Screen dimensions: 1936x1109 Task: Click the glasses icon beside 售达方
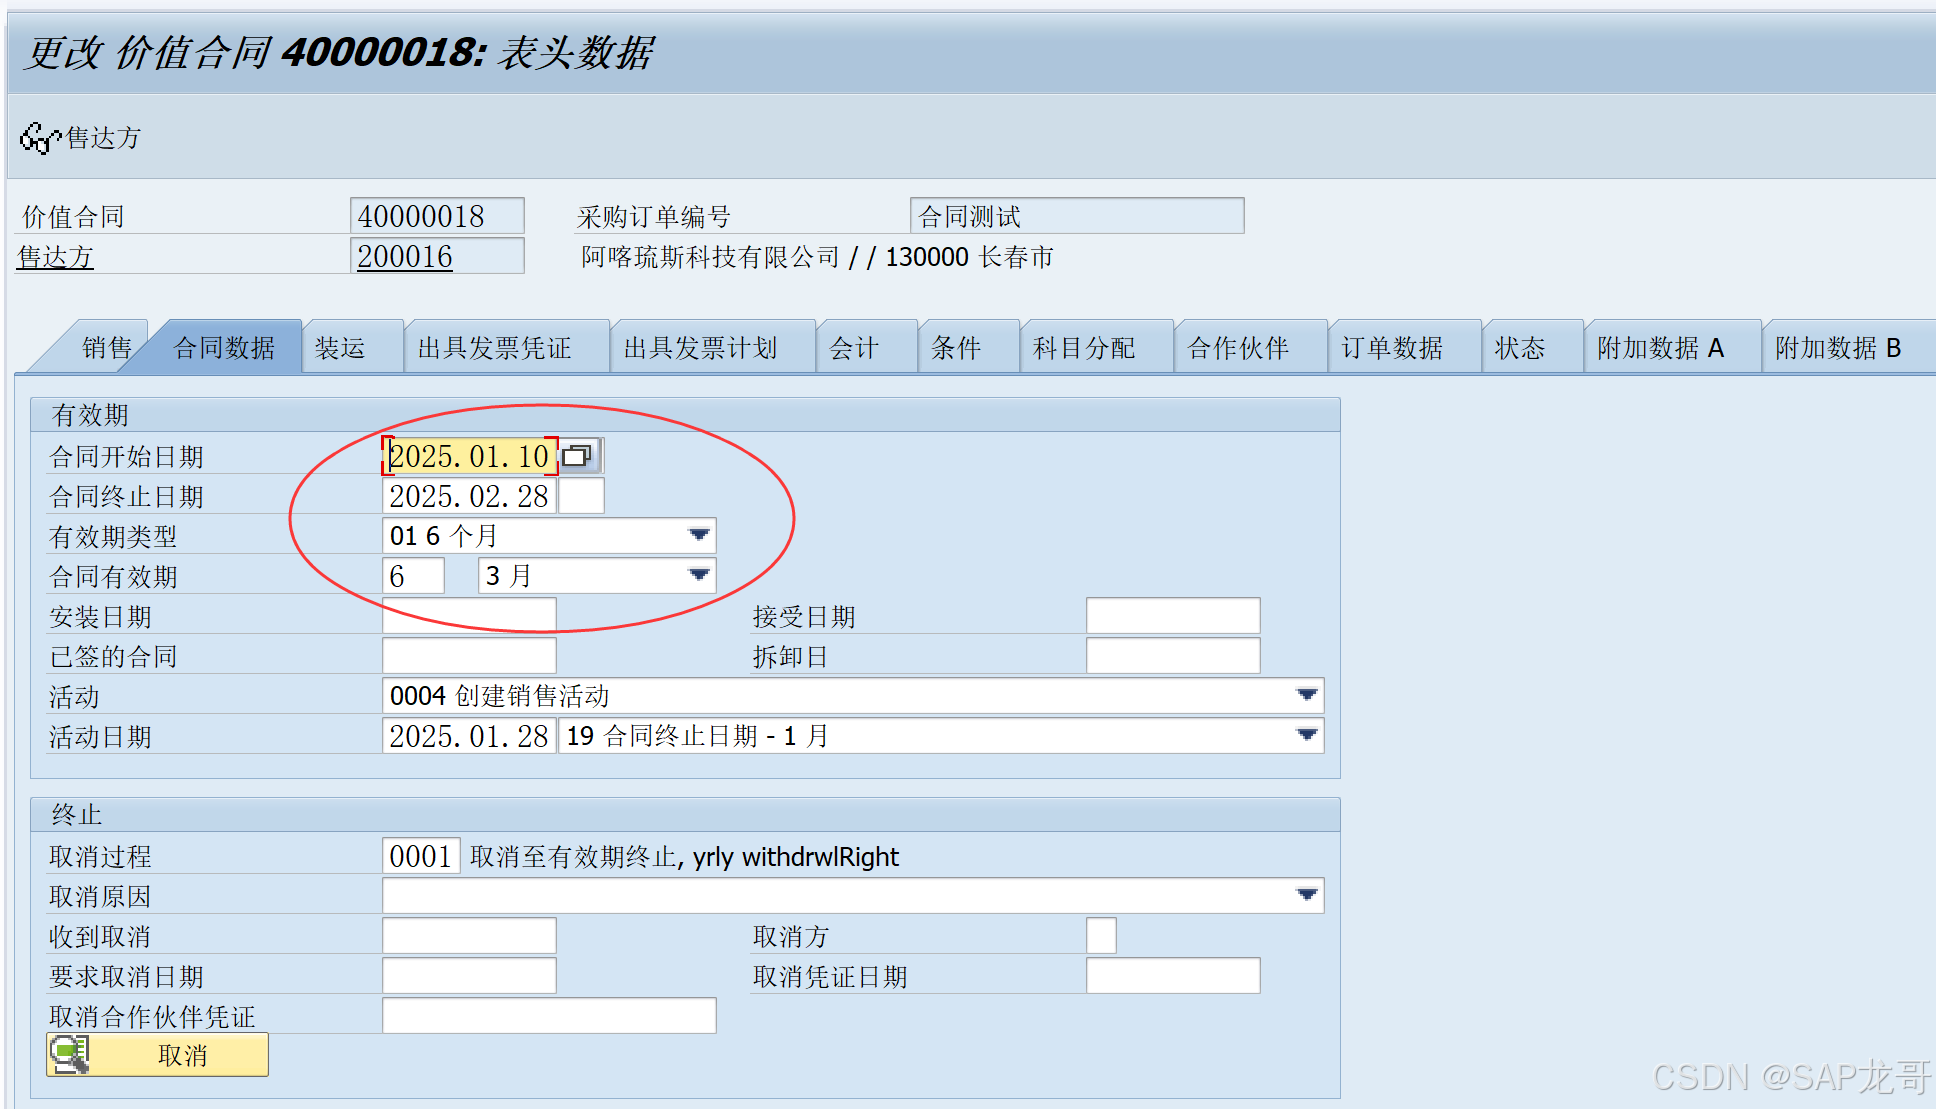click(x=40, y=138)
